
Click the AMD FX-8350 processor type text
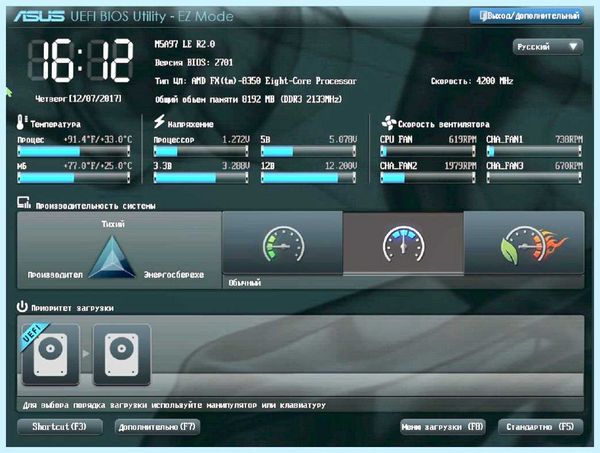coord(256,81)
